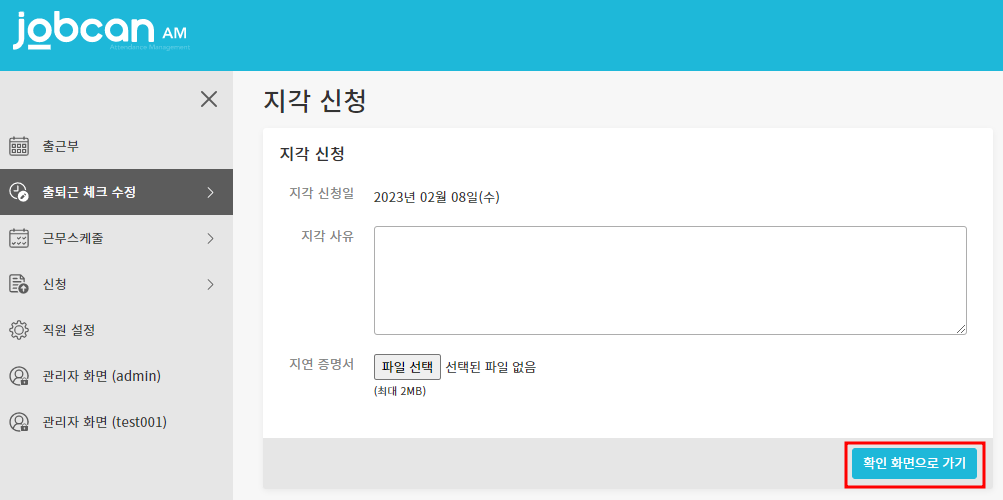Click the calendar icon beside 출근부

pos(19,146)
